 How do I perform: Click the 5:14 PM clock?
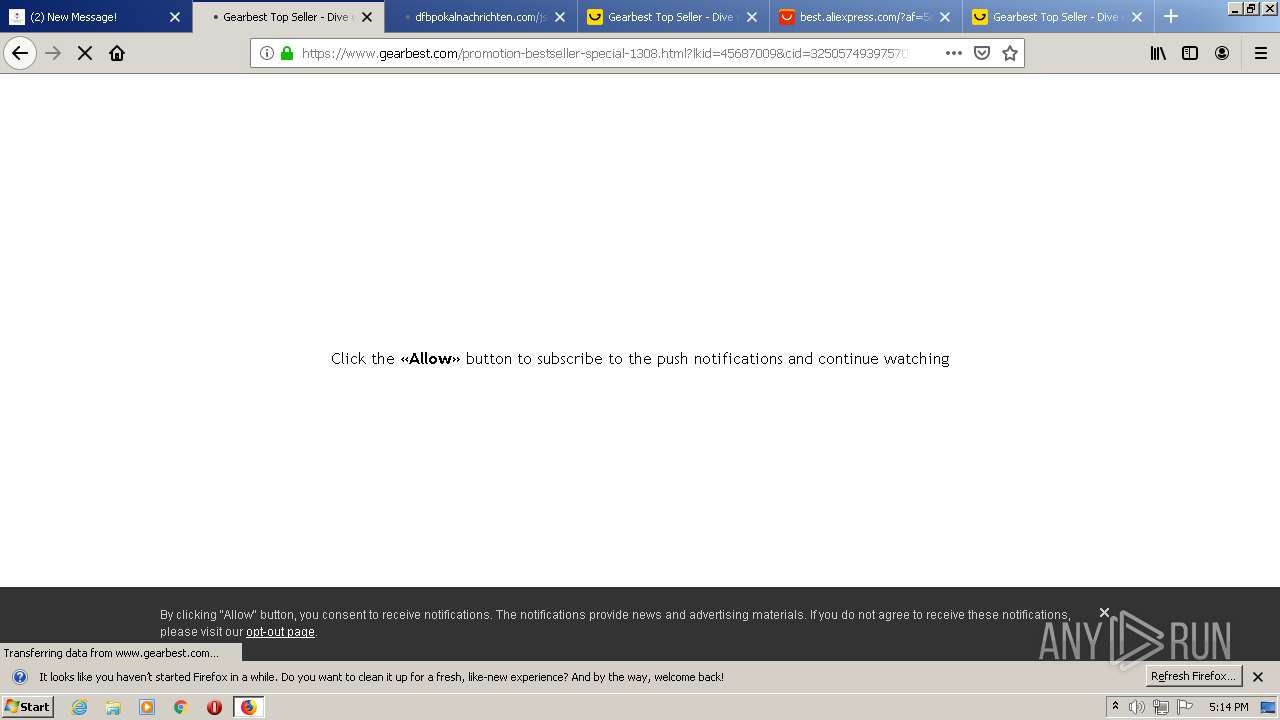pyautogui.click(x=1228, y=707)
